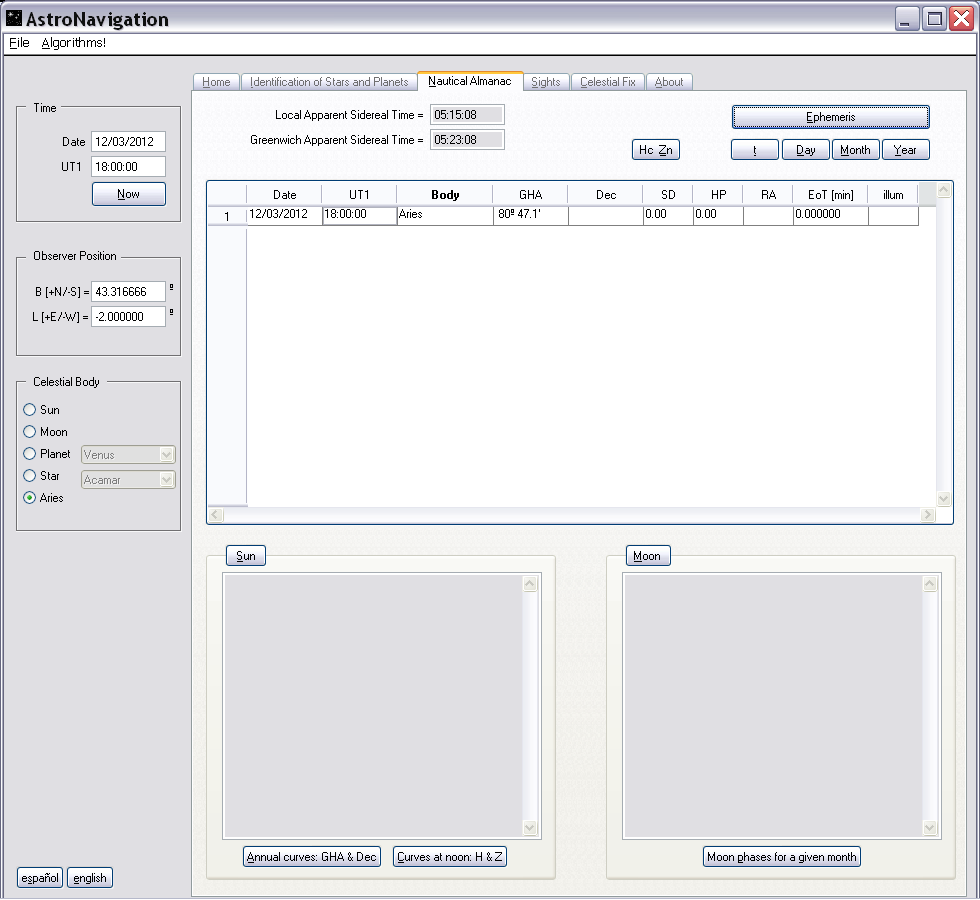Screen dimensions: 980x900
Task: Go to the Celestial Fix tab
Action: point(607,82)
